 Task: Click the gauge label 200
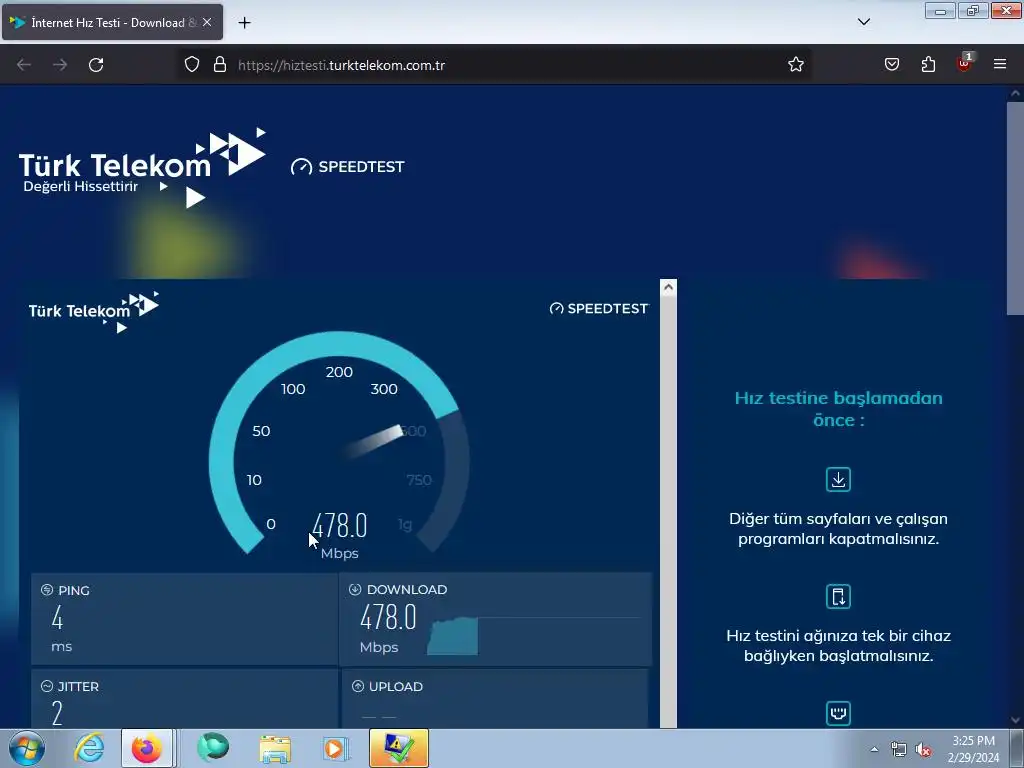click(339, 372)
